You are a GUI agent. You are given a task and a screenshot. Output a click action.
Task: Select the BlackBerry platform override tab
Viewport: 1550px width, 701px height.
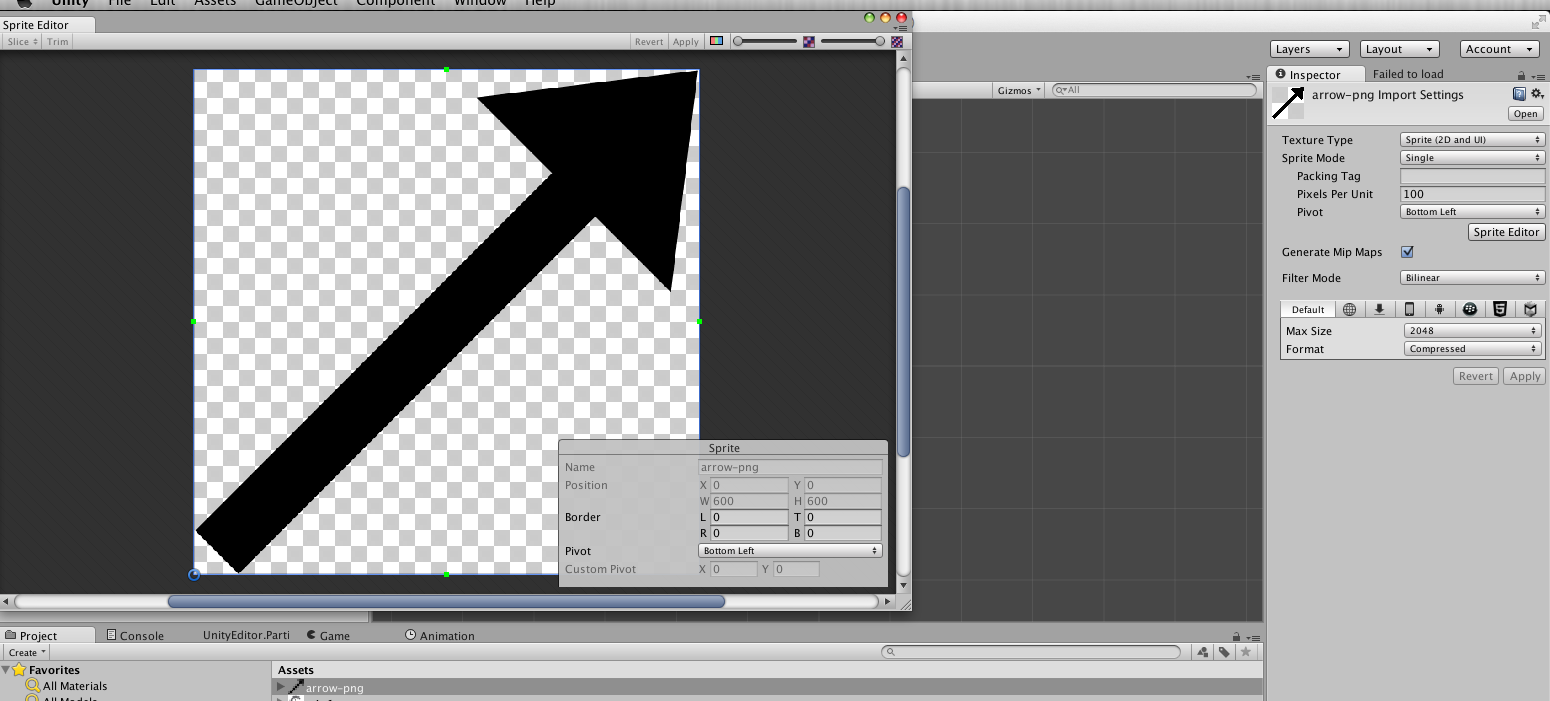tap(1469, 309)
